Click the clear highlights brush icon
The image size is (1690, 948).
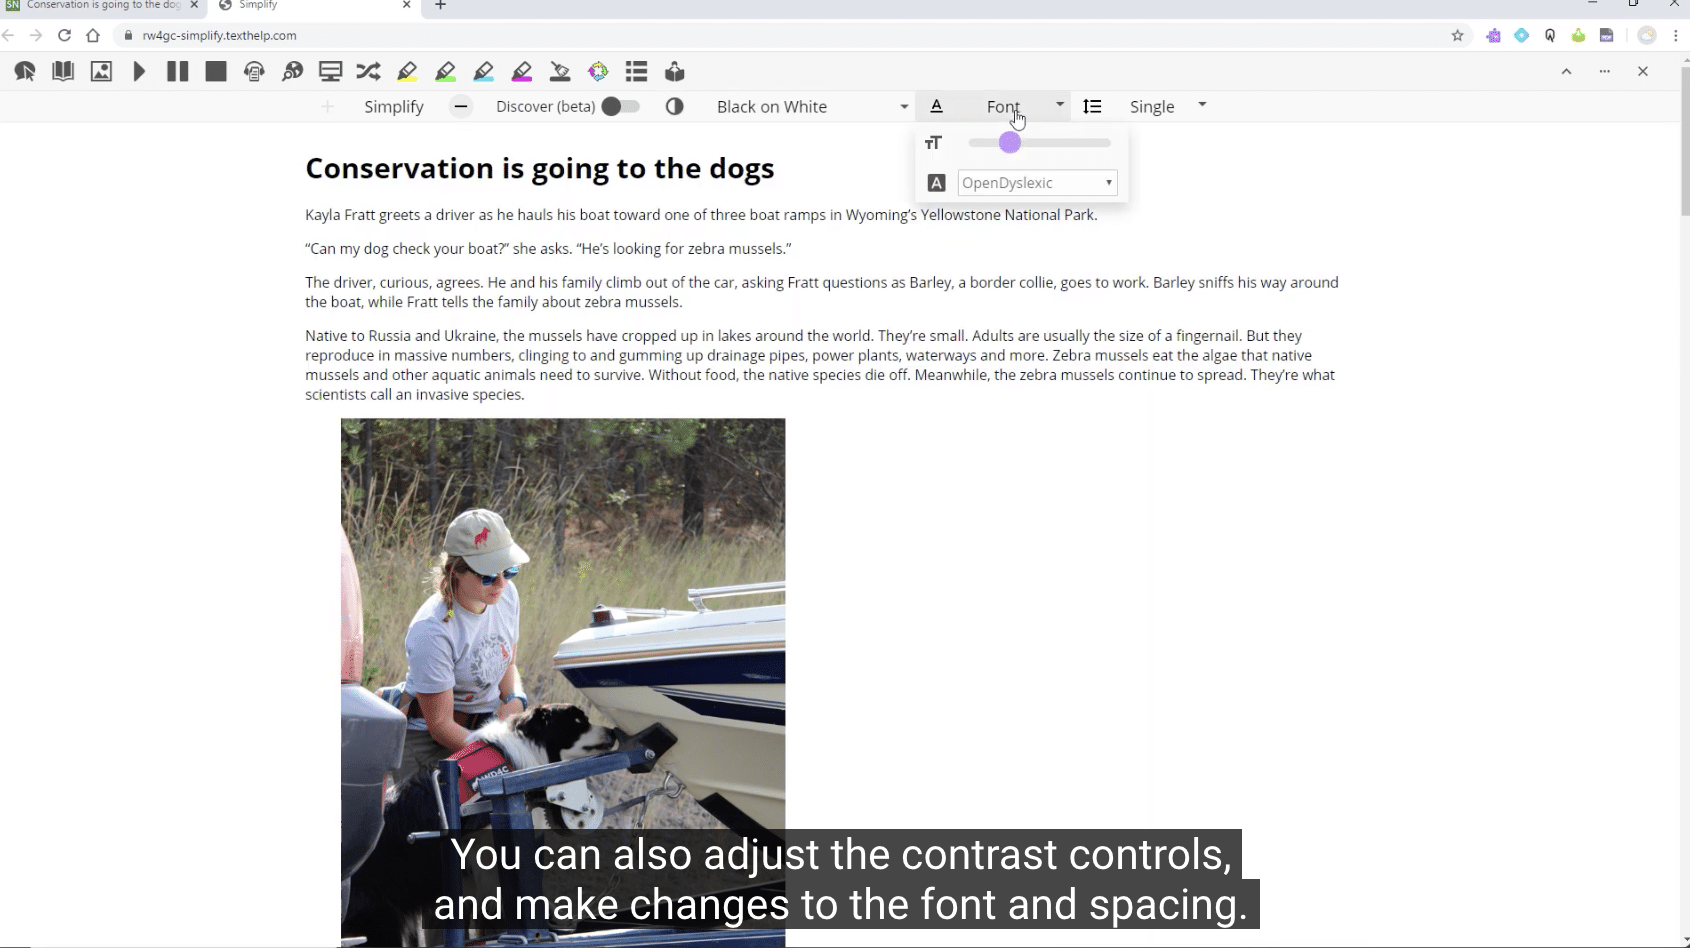tap(560, 71)
